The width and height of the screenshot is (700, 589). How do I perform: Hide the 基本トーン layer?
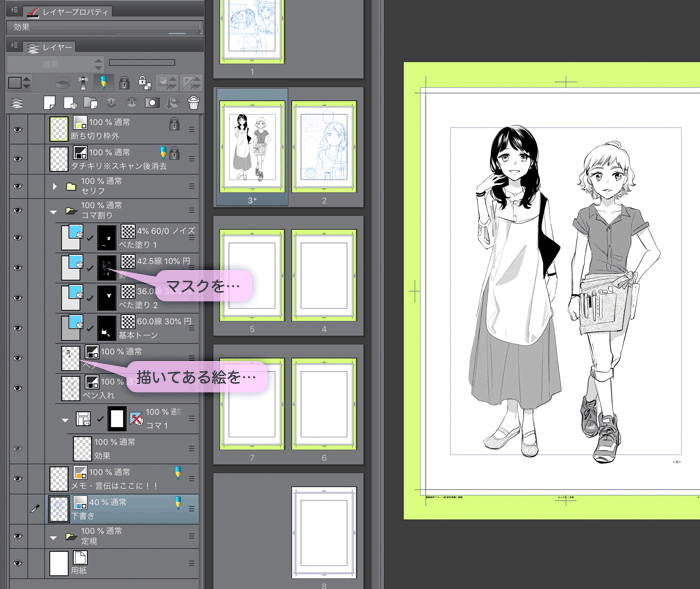click(x=18, y=328)
